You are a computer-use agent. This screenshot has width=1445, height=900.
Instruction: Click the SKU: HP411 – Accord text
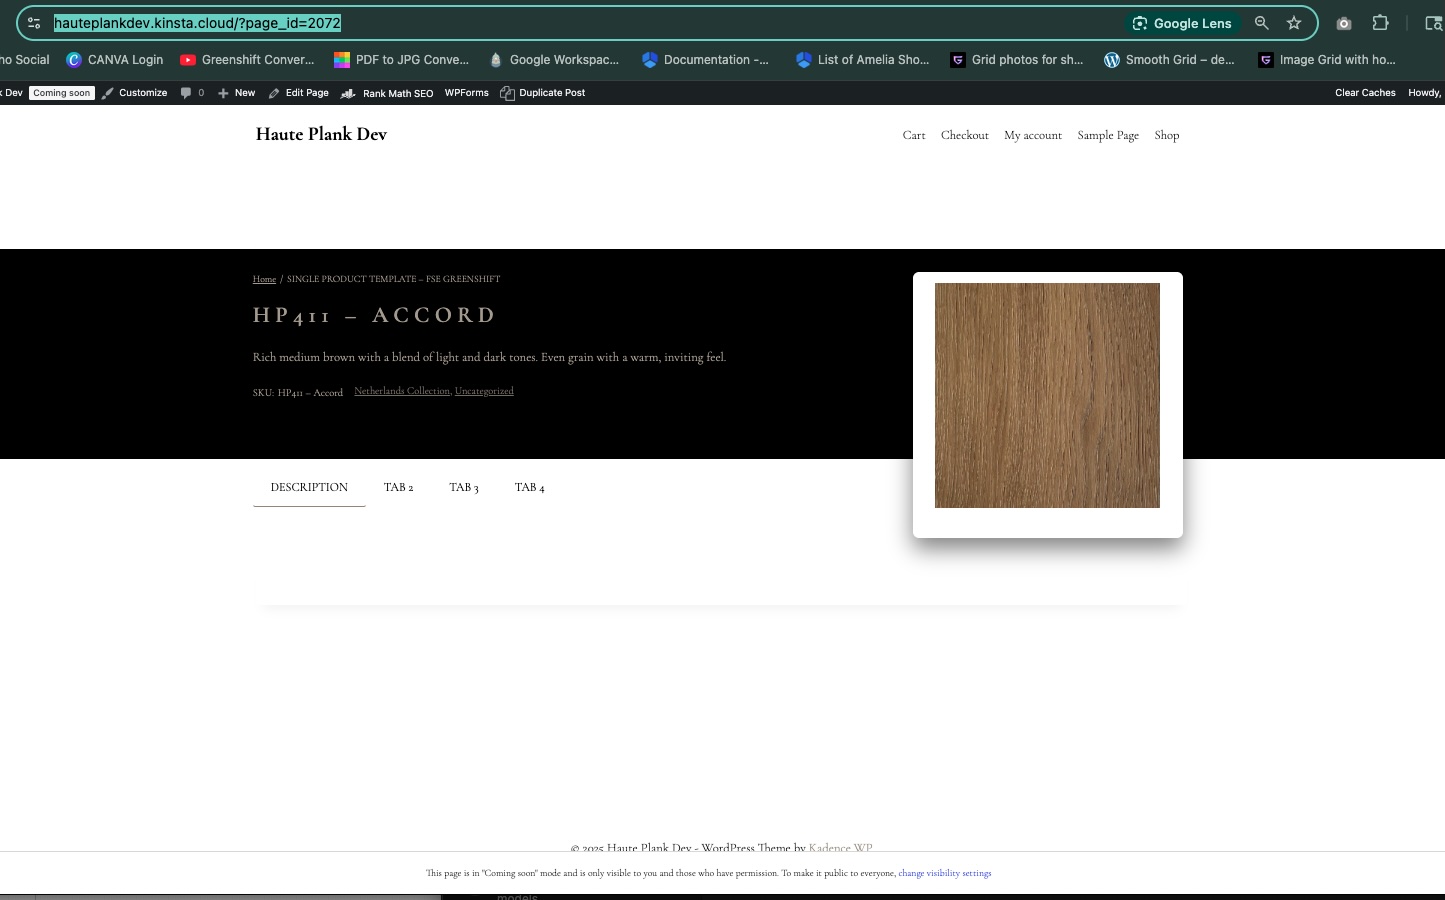click(x=298, y=393)
